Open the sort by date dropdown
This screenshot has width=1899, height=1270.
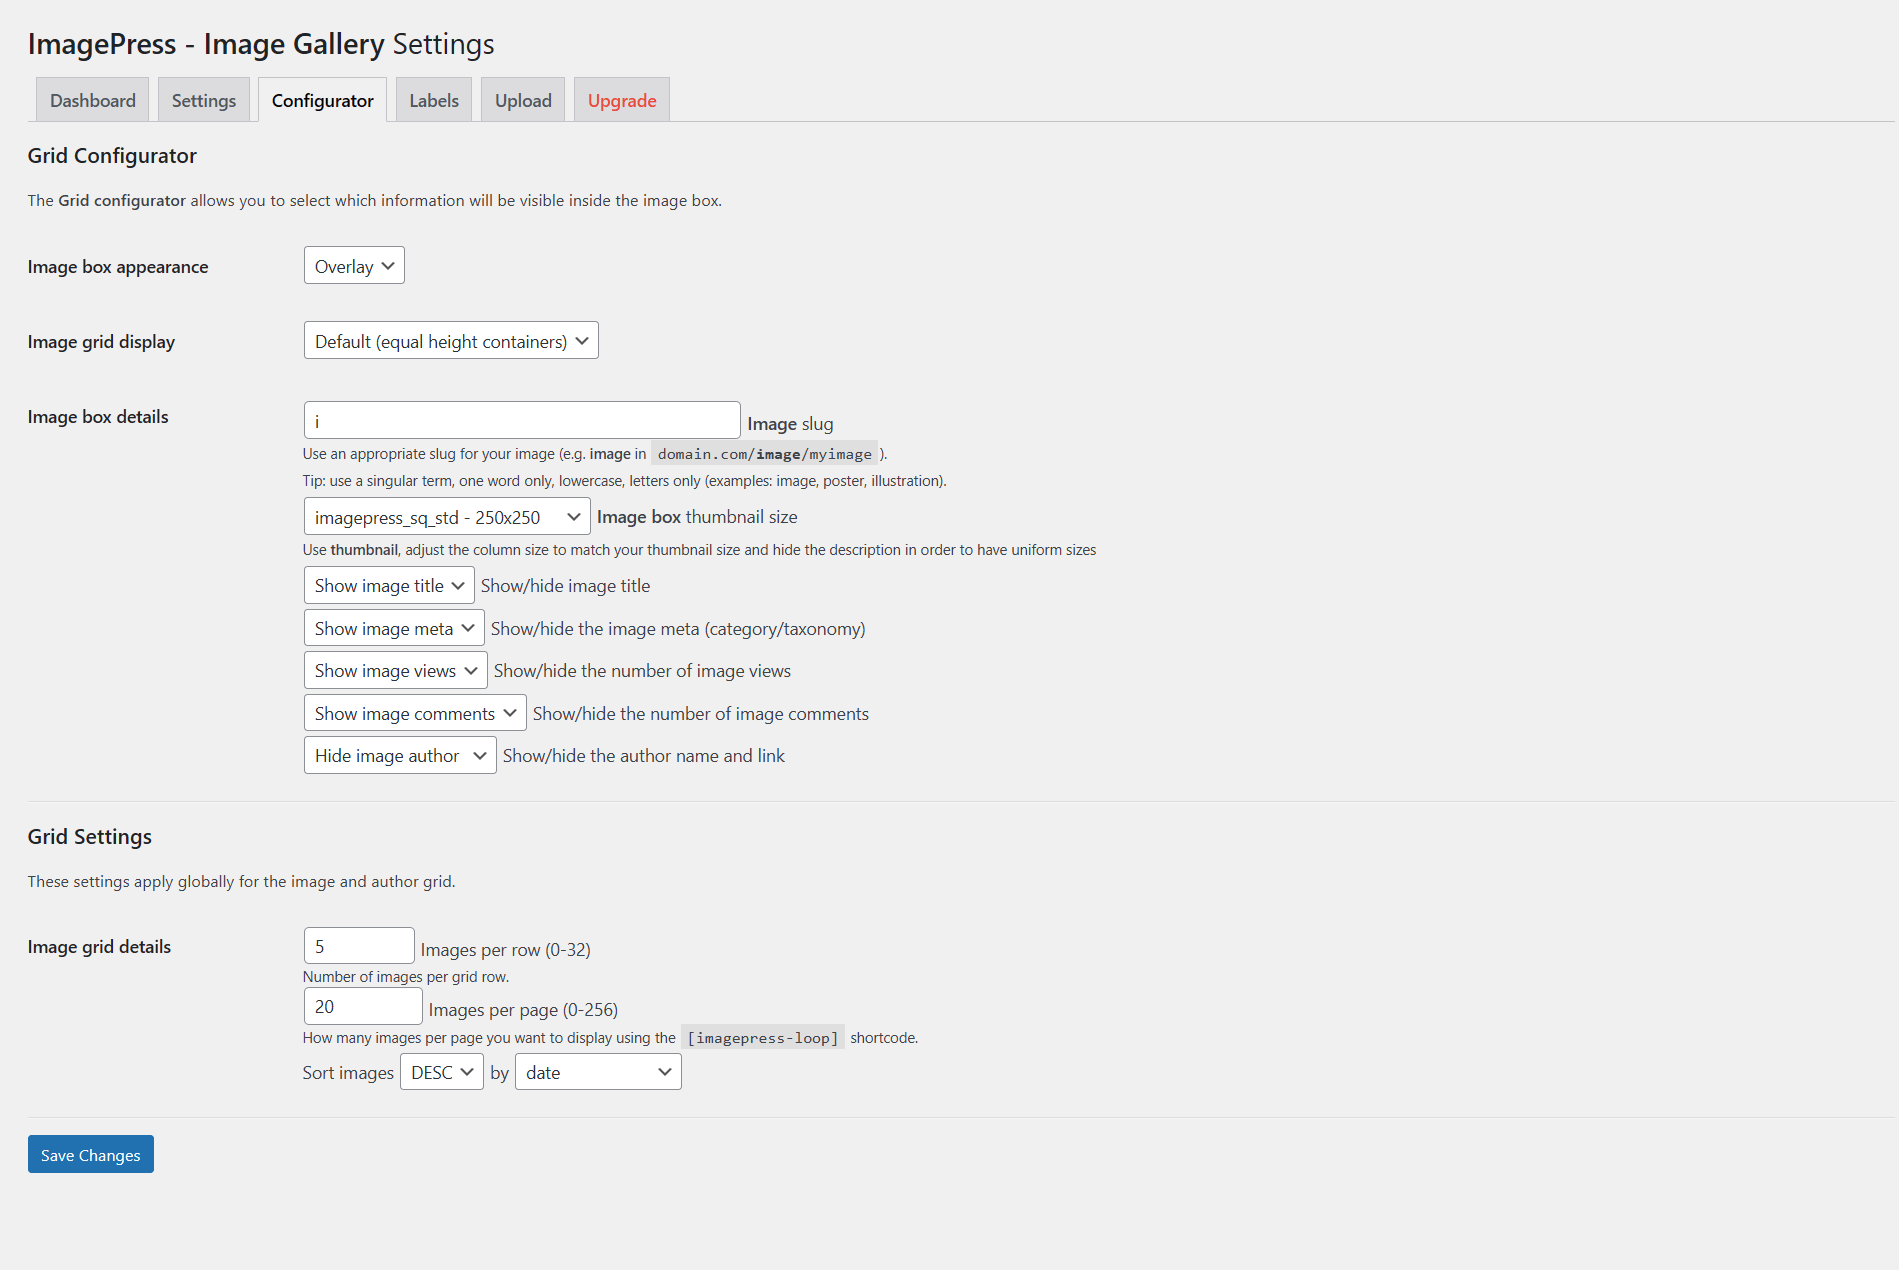point(598,1072)
